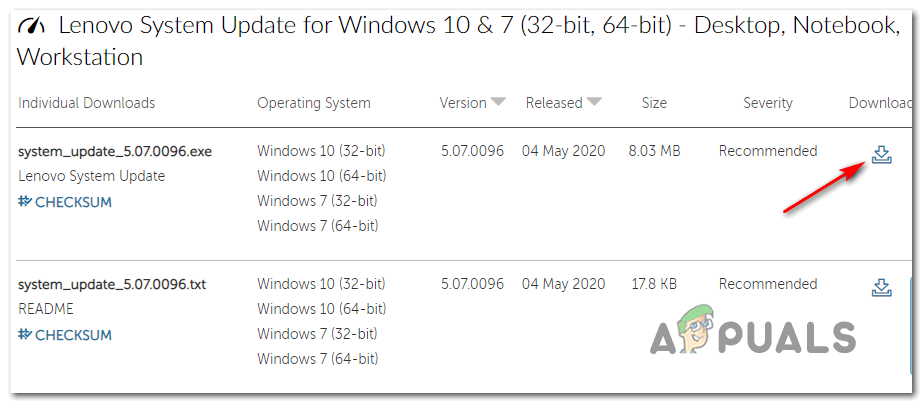Click the Lenovo System Update description text
This screenshot has height=404, width=923.
click(x=92, y=176)
